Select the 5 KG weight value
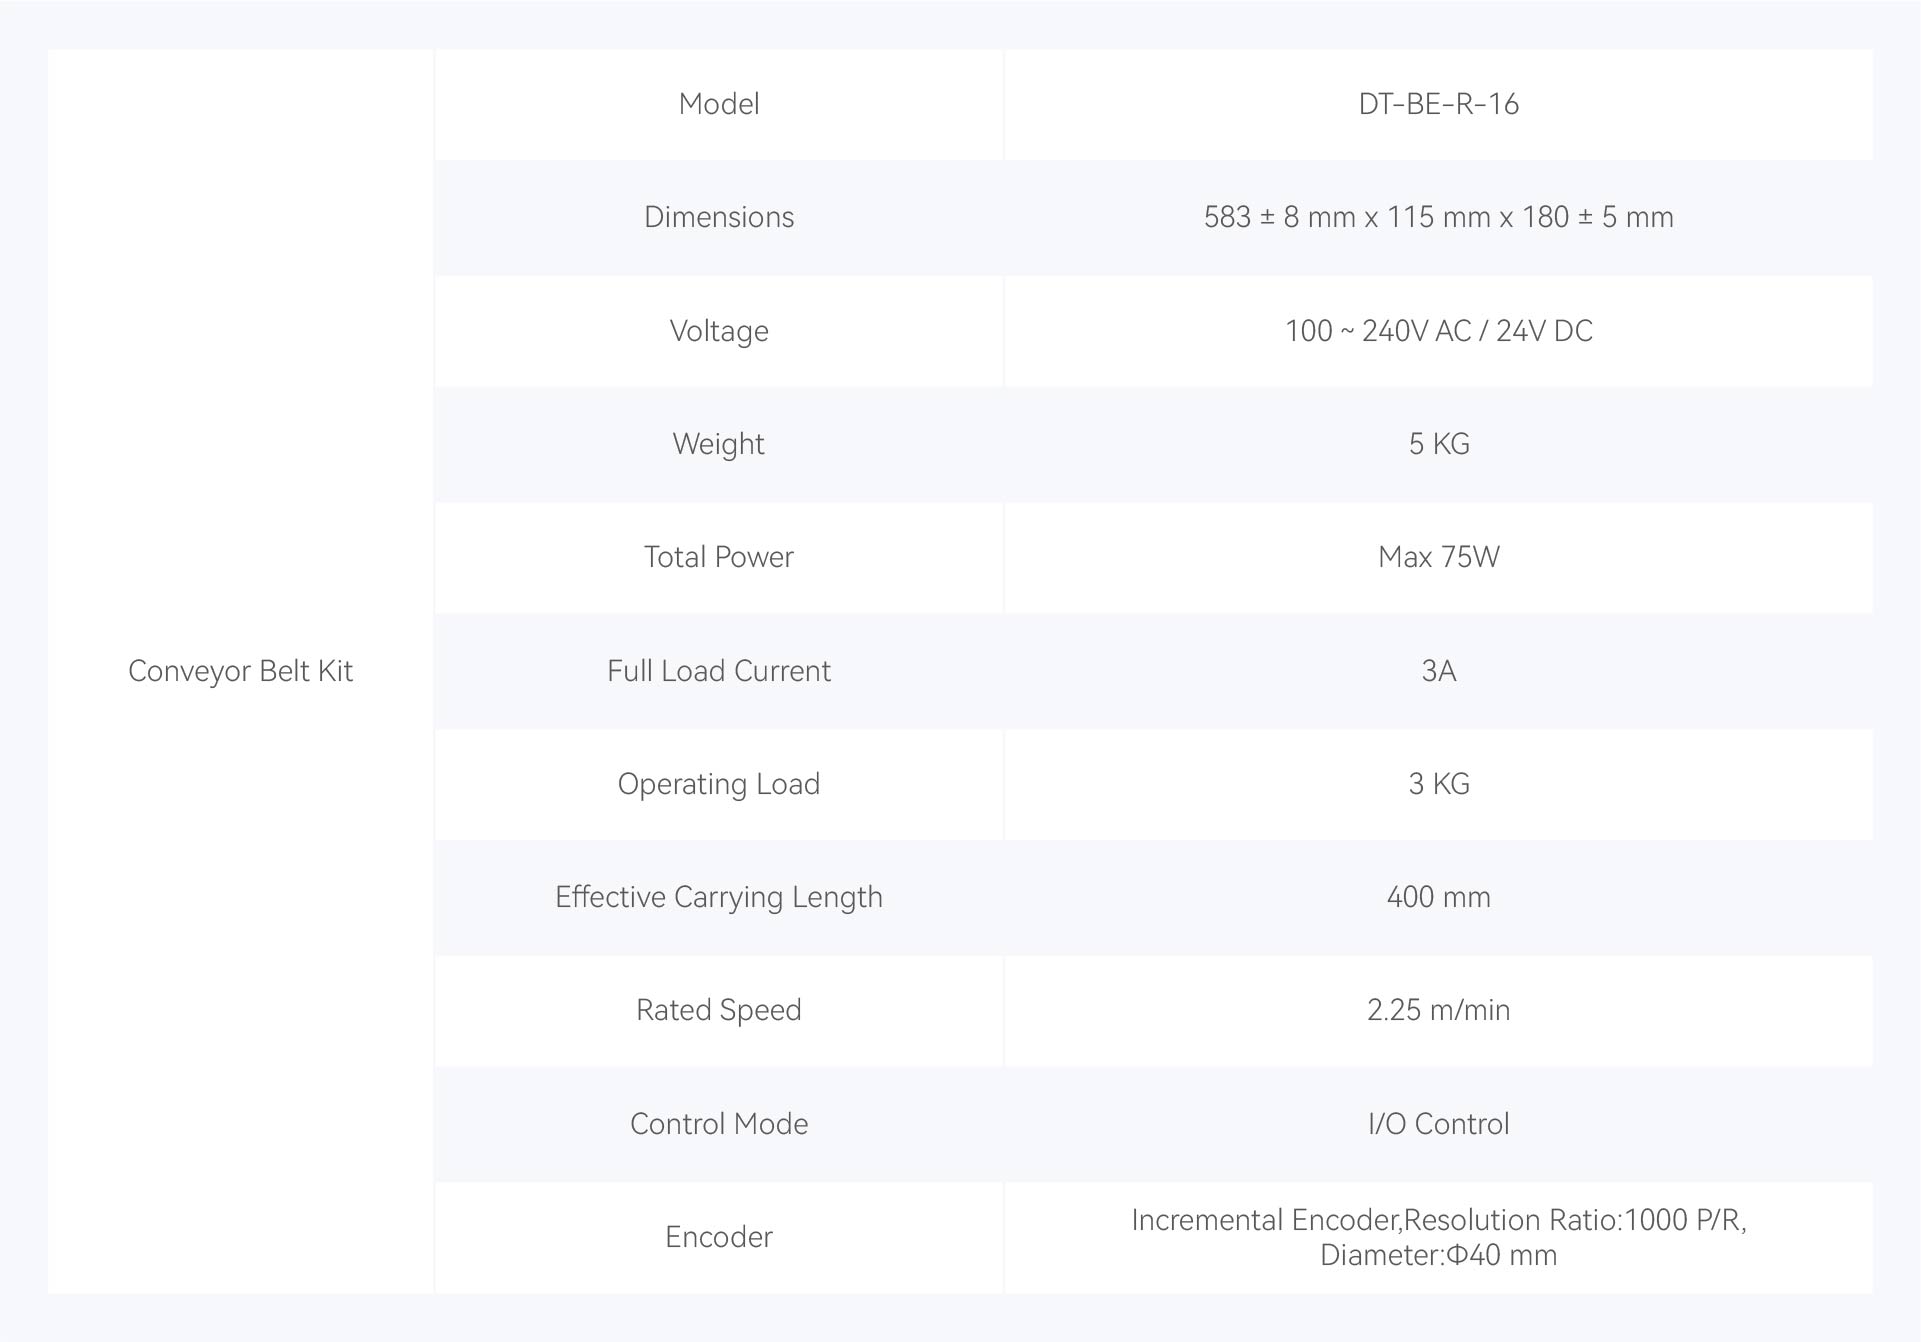Viewport: 1921px width, 1342px height. (1438, 444)
